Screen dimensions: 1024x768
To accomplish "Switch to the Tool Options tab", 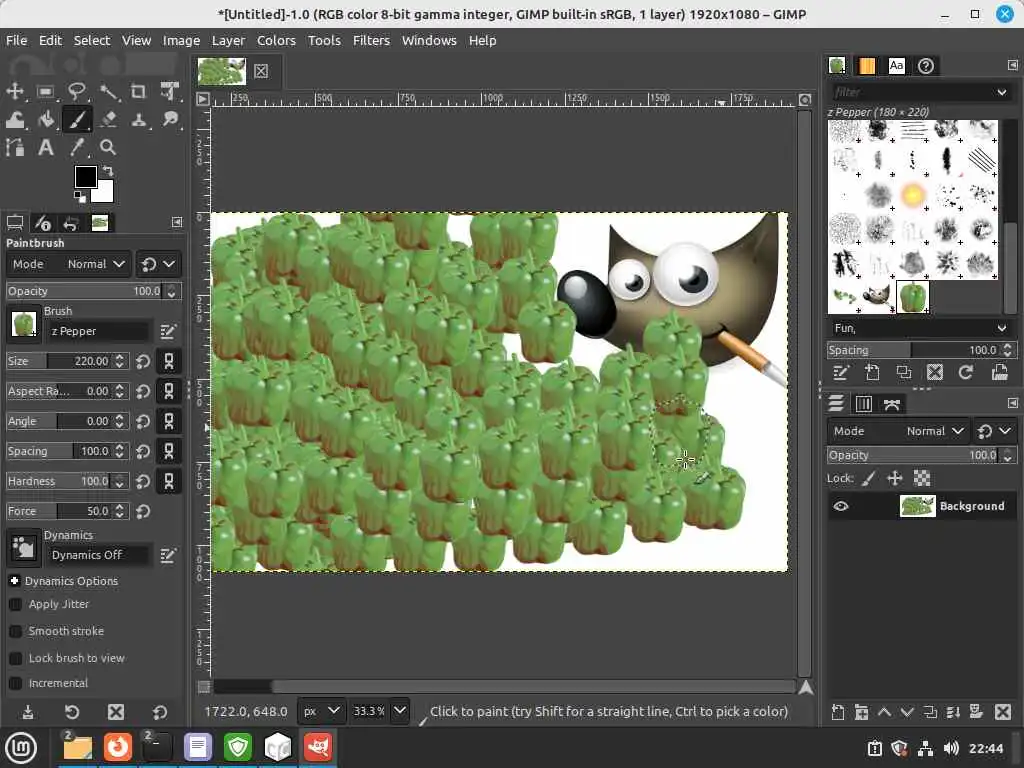I will (15, 223).
